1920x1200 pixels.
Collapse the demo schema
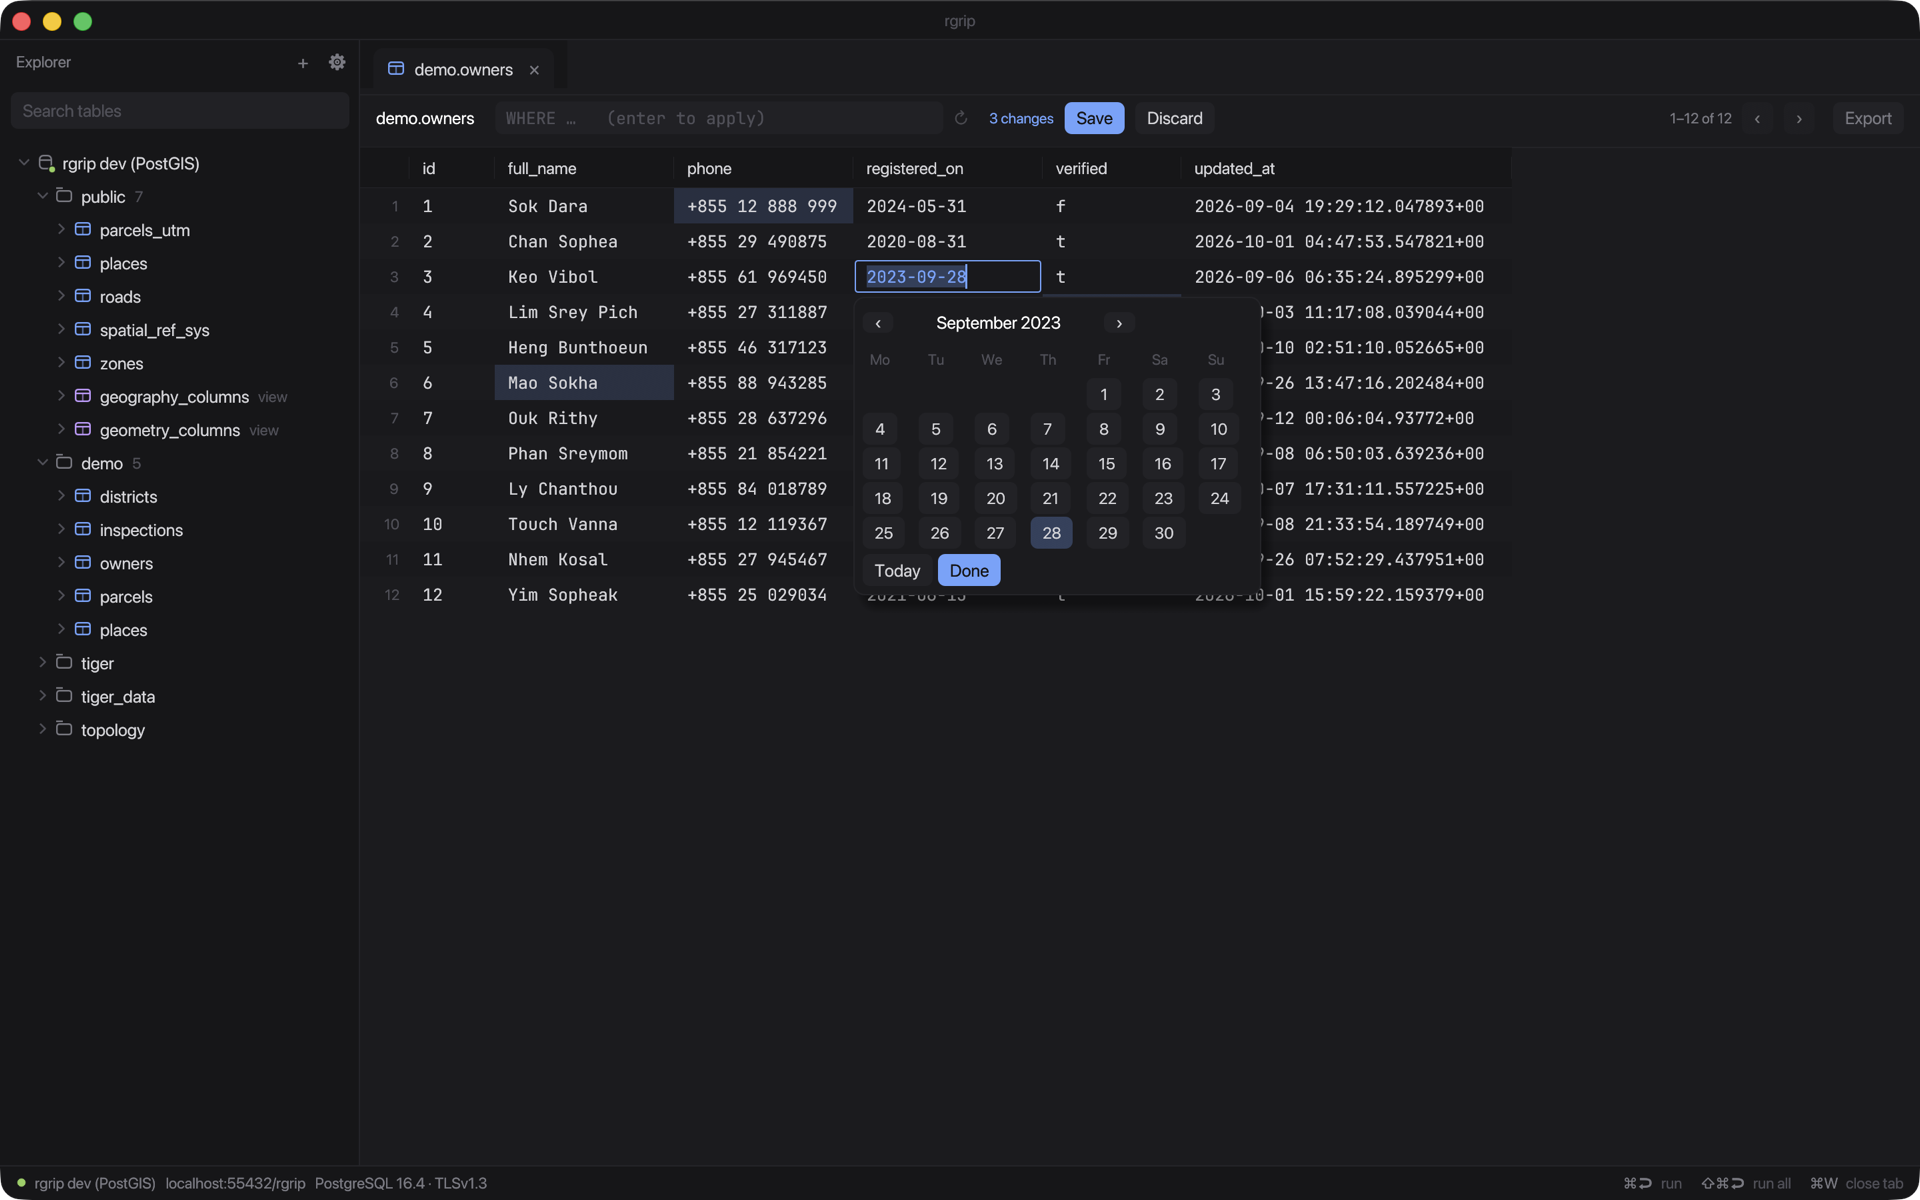click(x=42, y=462)
